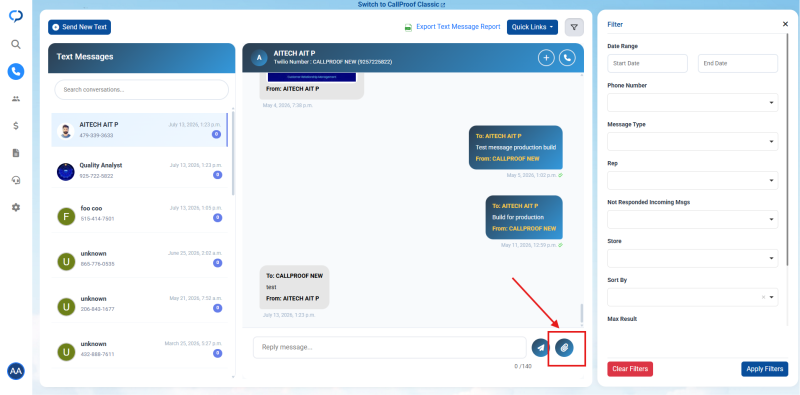Image resolution: width=800 pixels, height=395 pixels.
Task: Open the Sort By dropdown
Action: pyautogui.click(x=692, y=297)
